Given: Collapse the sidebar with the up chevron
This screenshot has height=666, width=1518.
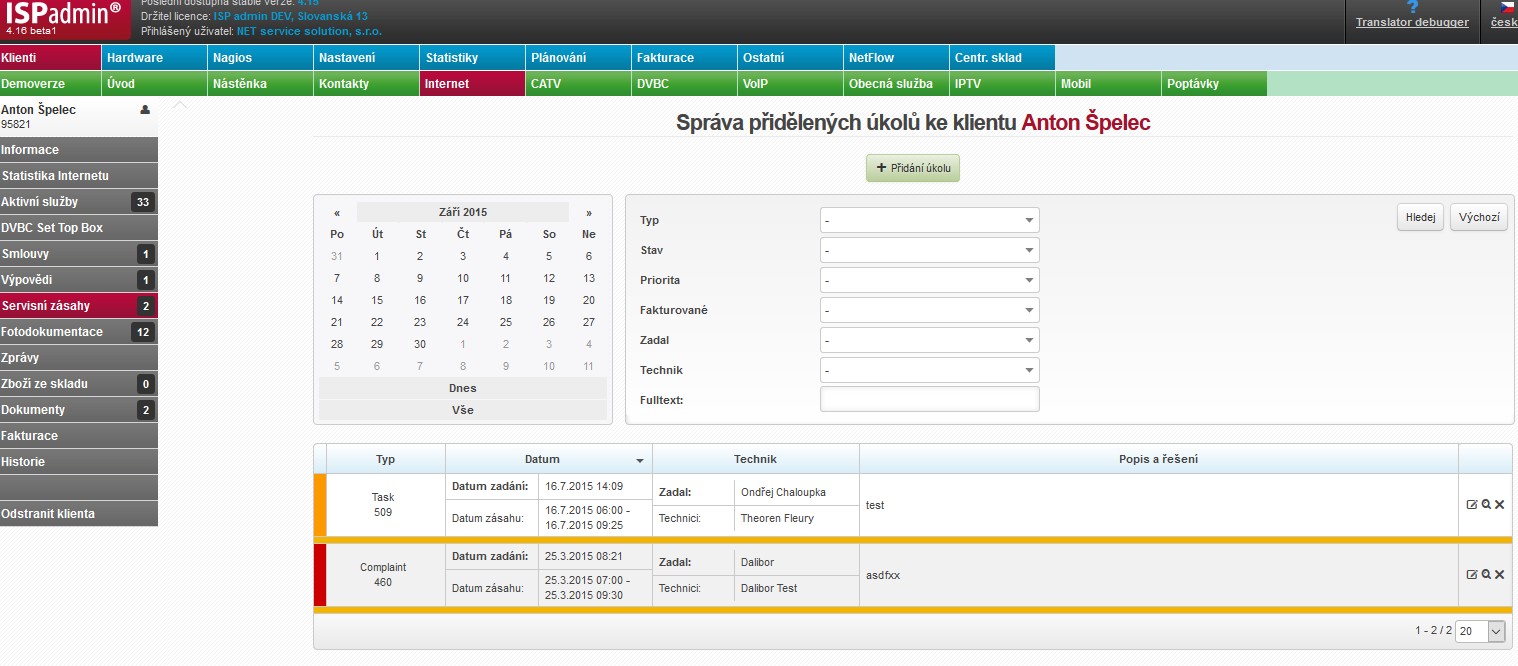Looking at the screenshot, I should 179,105.
